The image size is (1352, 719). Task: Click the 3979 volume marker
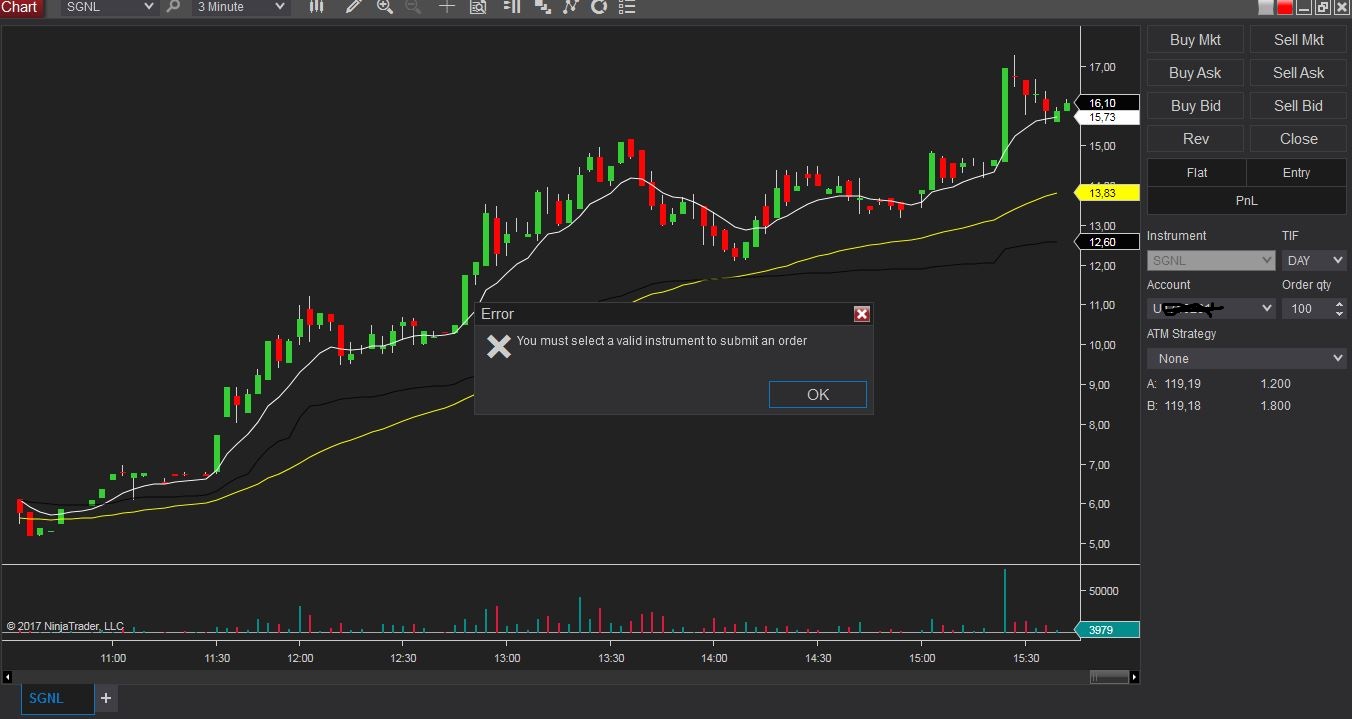click(x=1108, y=630)
